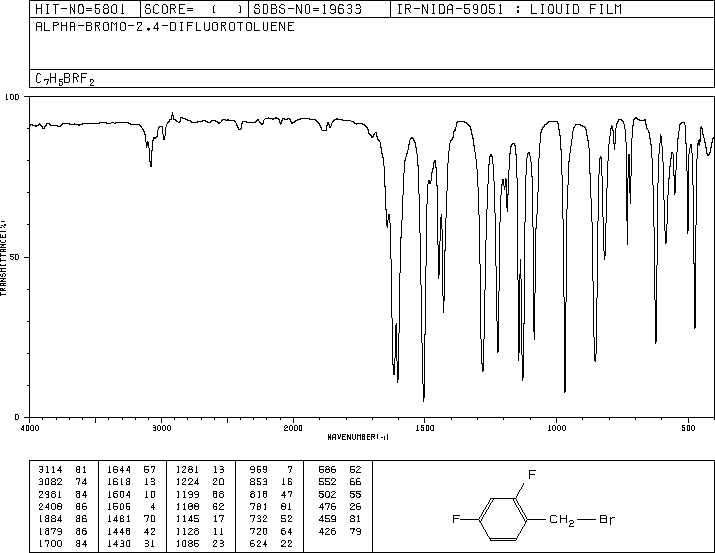Click peak table entry 853
The width and height of the screenshot is (715, 553).
pos(259,482)
